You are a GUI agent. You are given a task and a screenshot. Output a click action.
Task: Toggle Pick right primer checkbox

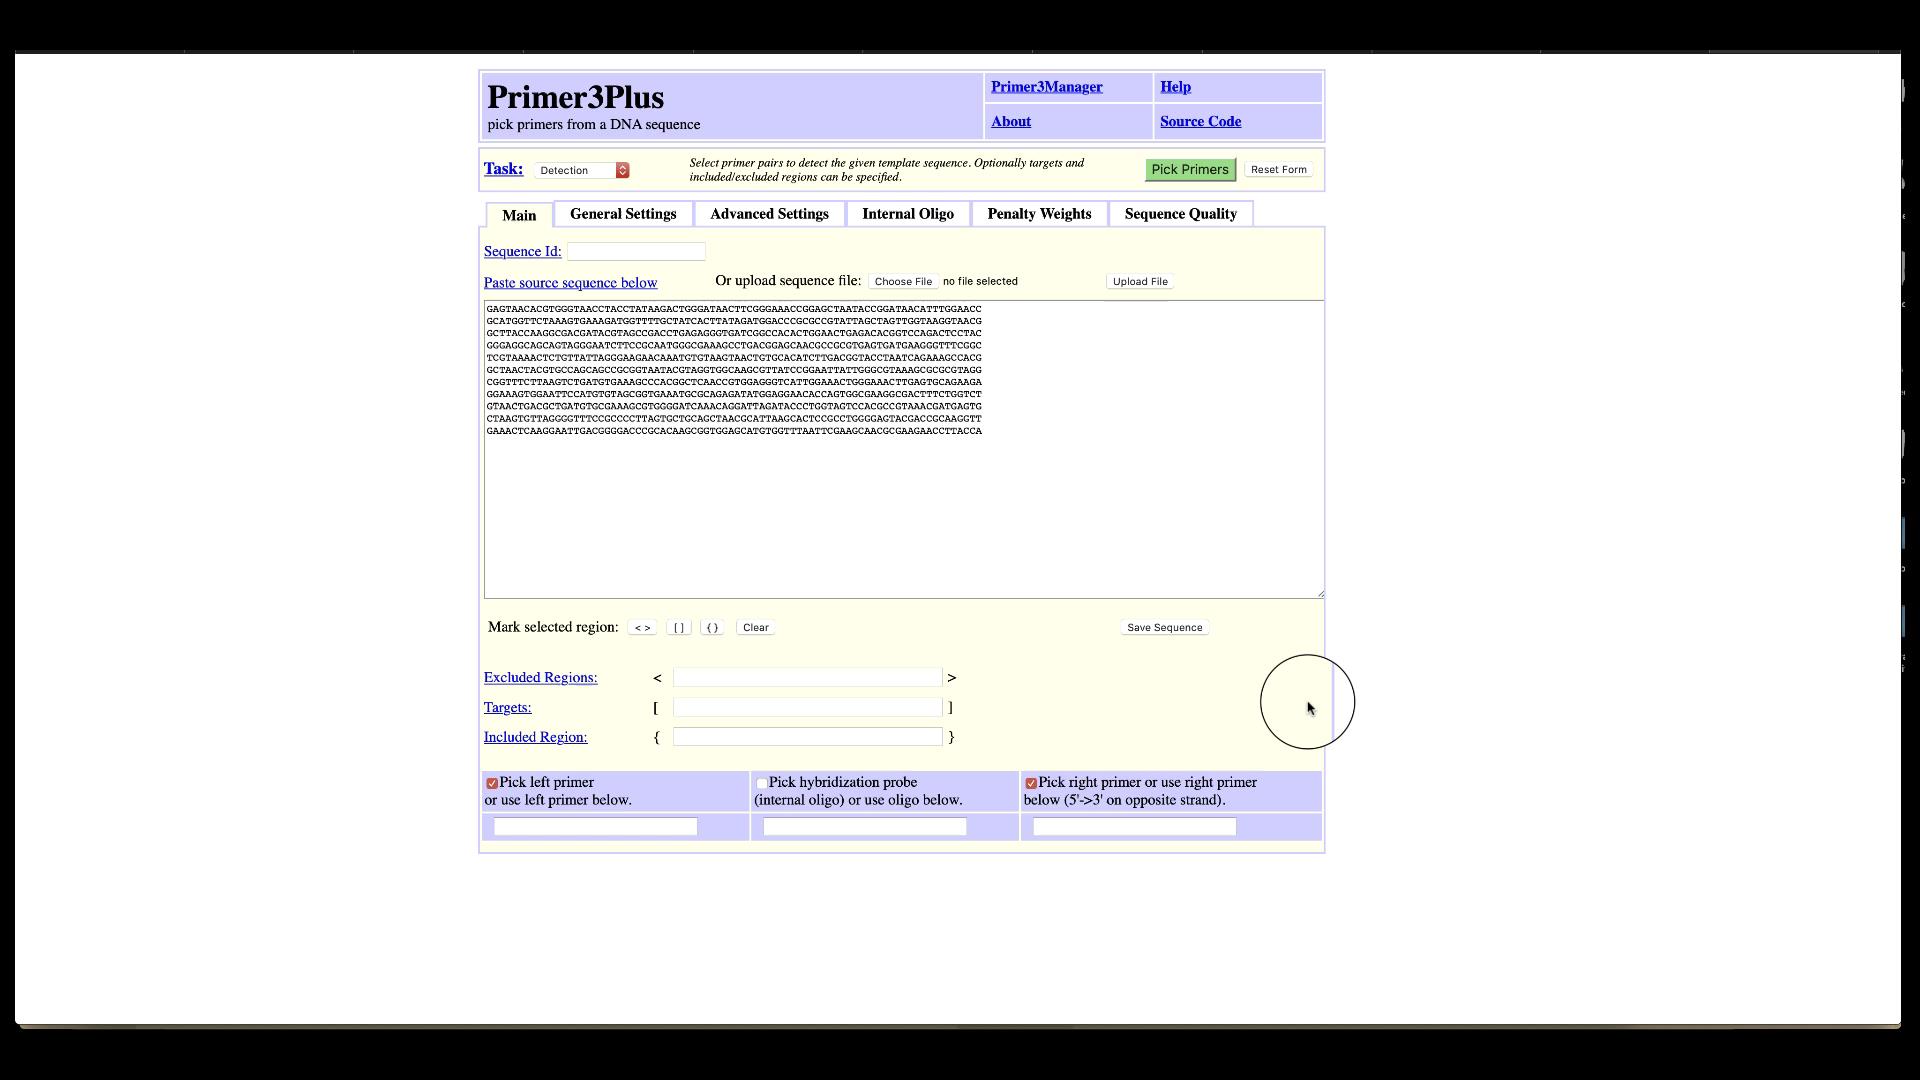click(x=1031, y=783)
